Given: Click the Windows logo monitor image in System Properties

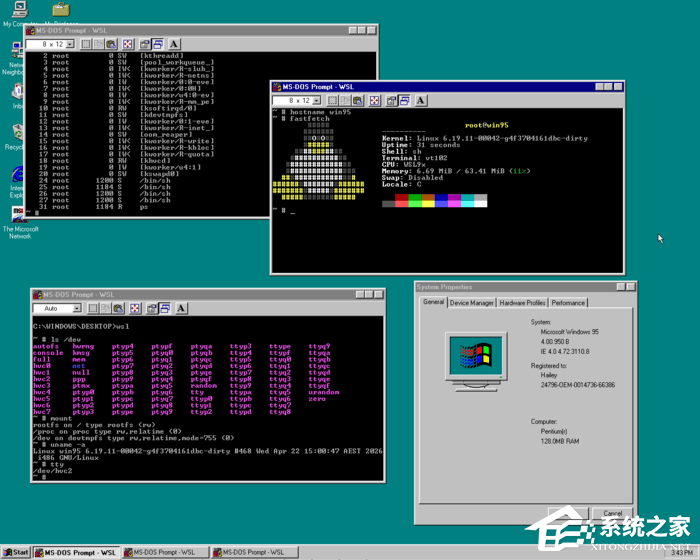Looking at the screenshot, I should pos(476,361).
